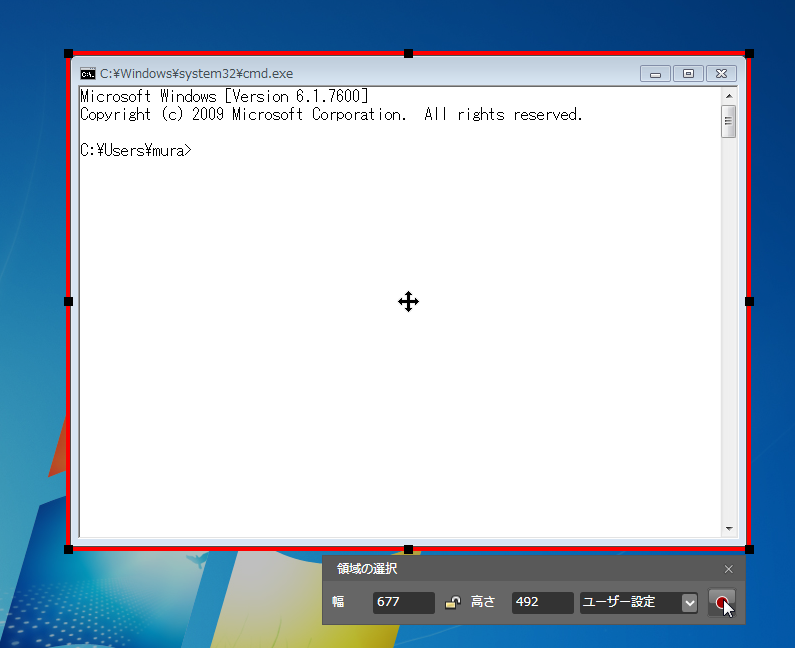Click the right-middle selection handle
This screenshot has width=795, height=648.
pos(749,302)
